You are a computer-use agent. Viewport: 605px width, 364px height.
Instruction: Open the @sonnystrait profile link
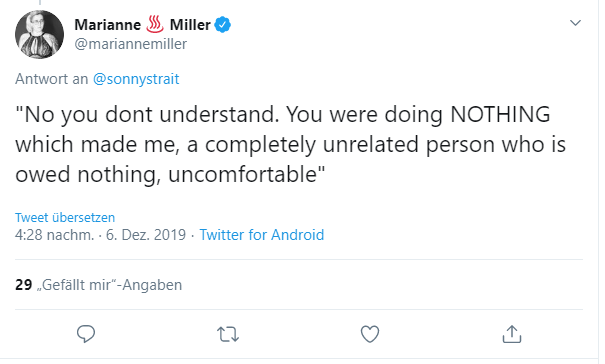click(x=136, y=79)
